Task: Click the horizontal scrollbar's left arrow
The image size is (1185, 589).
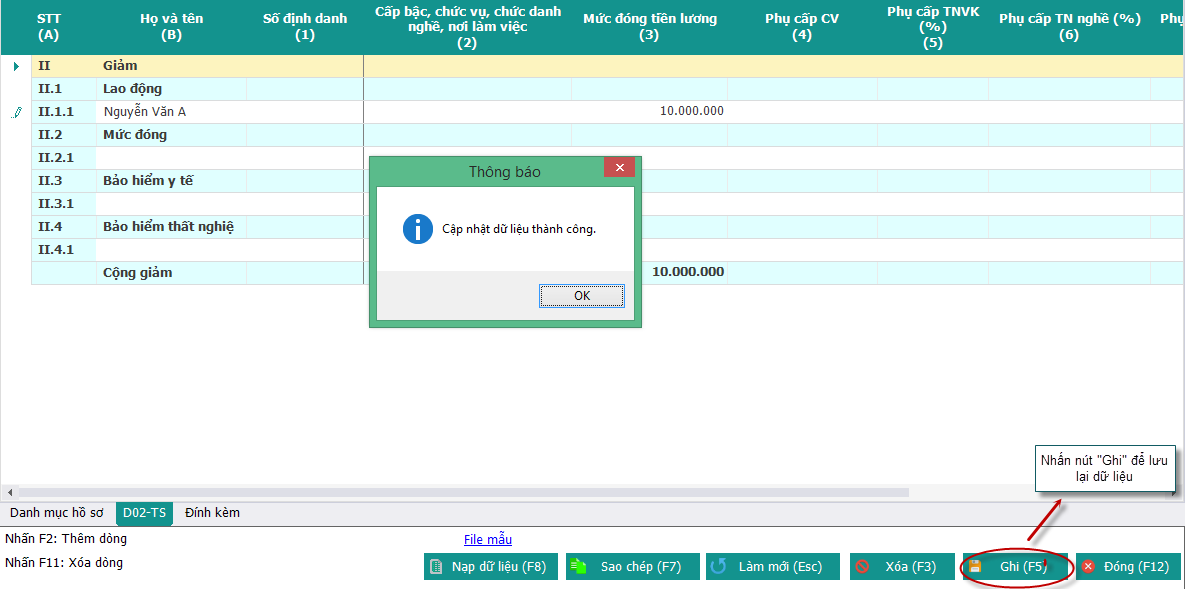Action: click(10, 492)
